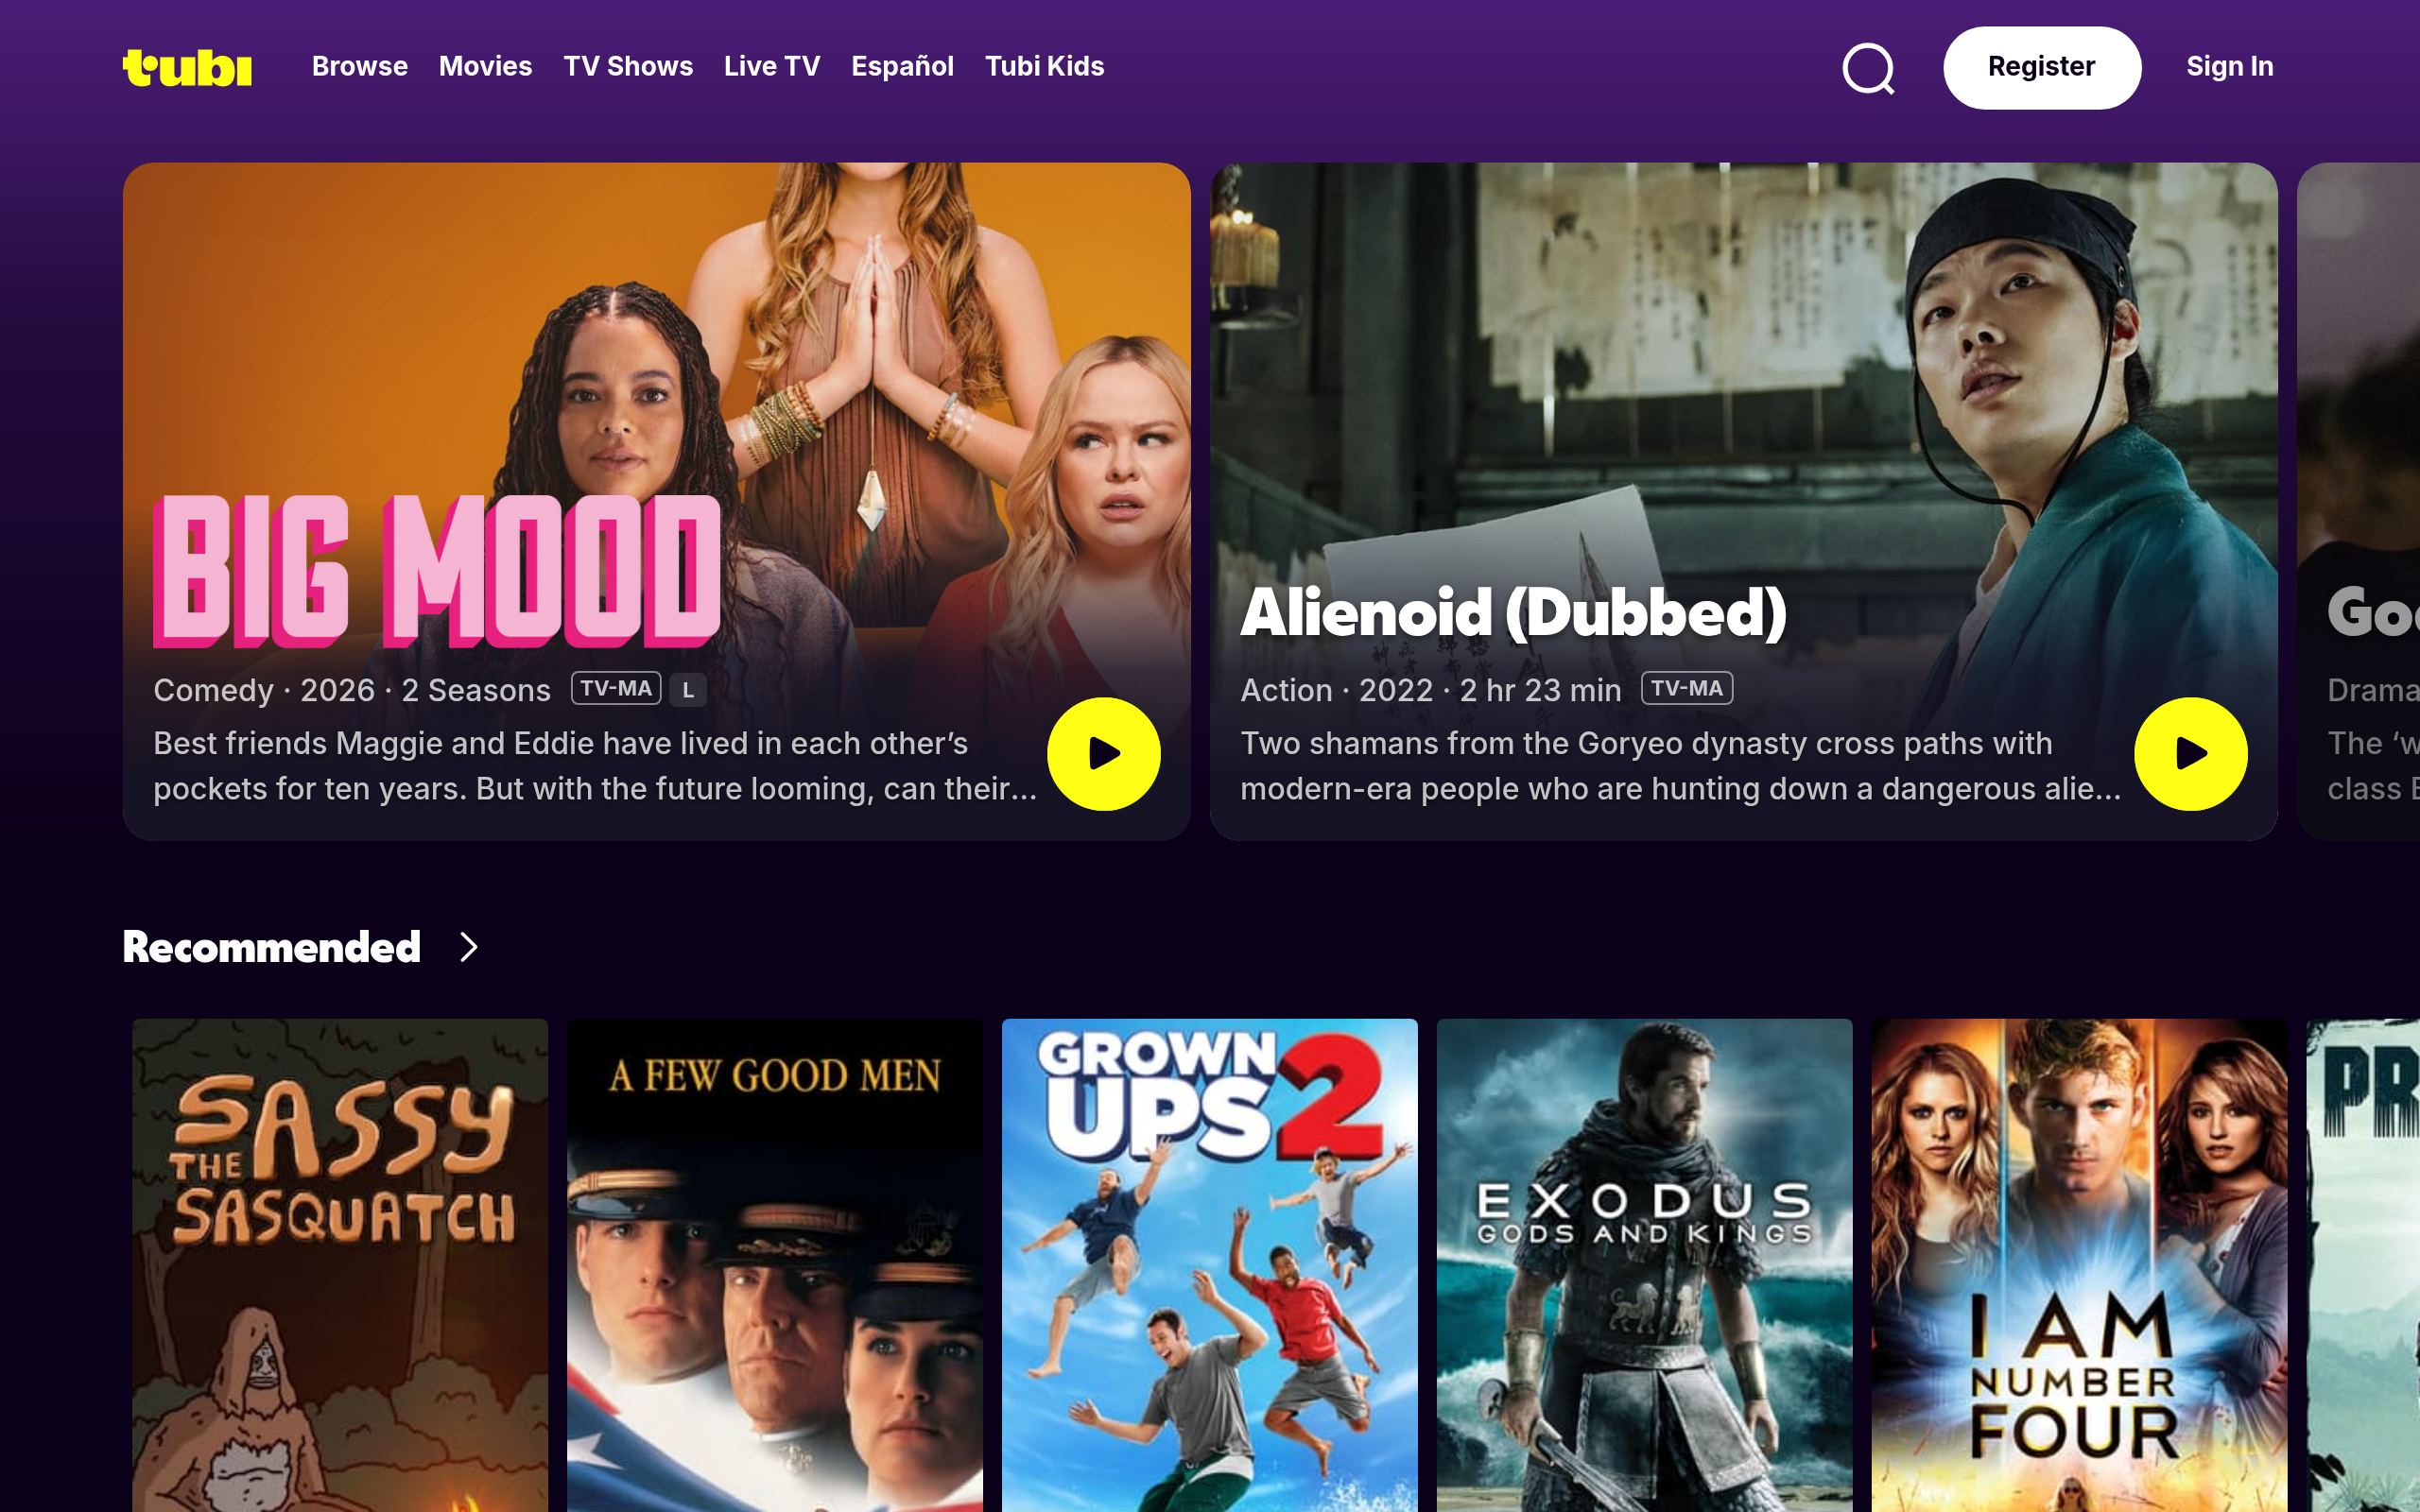The width and height of the screenshot is (2420, 1512).
Task: Open A Few Good Men poster
Action: [775, 1265]
